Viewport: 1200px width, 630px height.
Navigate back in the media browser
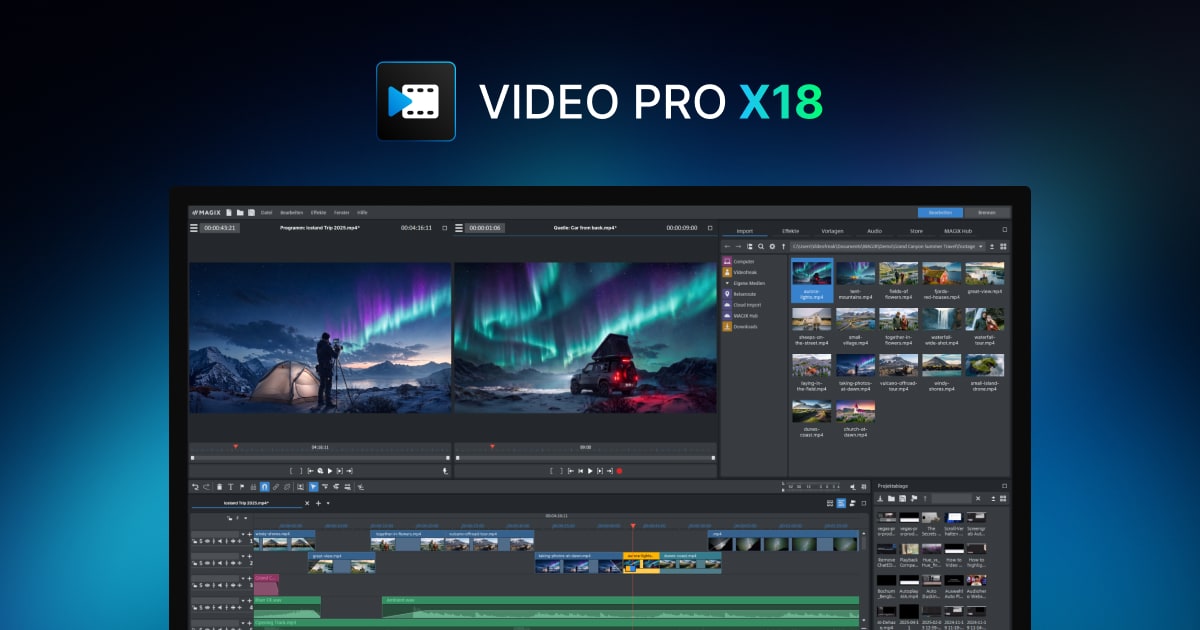pyautogui.click(x=727, y=246)
